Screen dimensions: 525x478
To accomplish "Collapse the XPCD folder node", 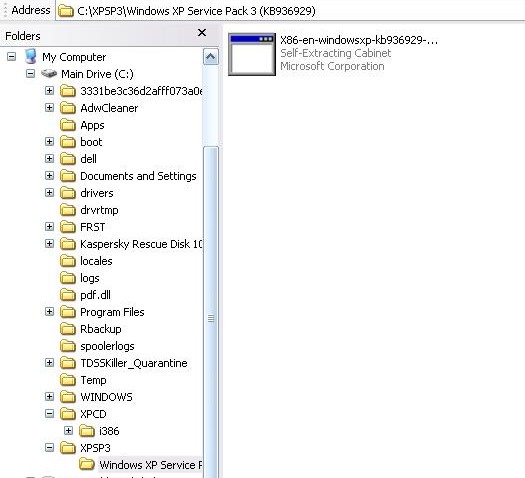I will point(49,414).
